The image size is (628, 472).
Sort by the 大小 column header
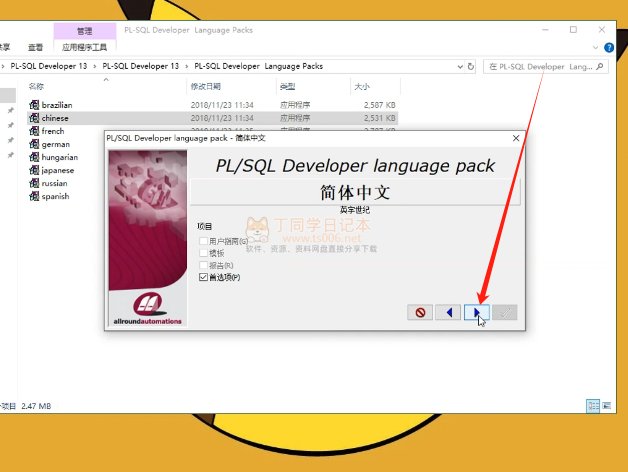pyautogui.click(x=362, y=86)
